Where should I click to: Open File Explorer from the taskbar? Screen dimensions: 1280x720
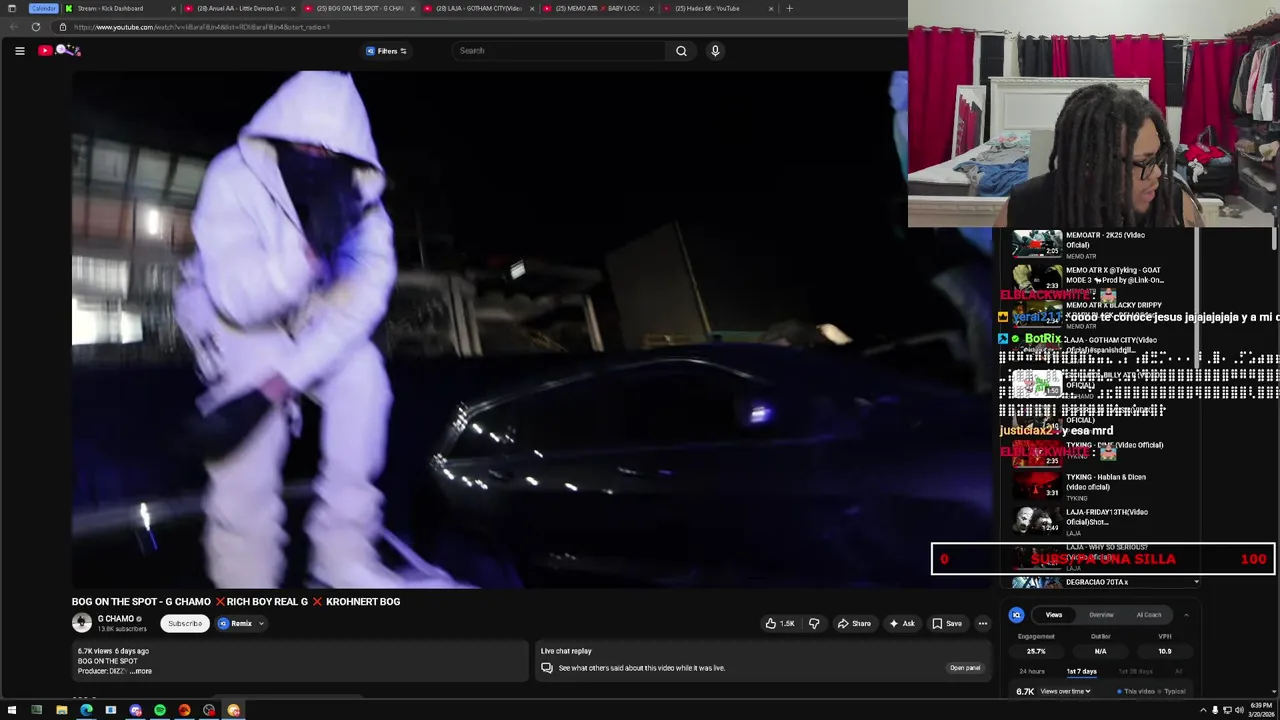coord(61,711)
